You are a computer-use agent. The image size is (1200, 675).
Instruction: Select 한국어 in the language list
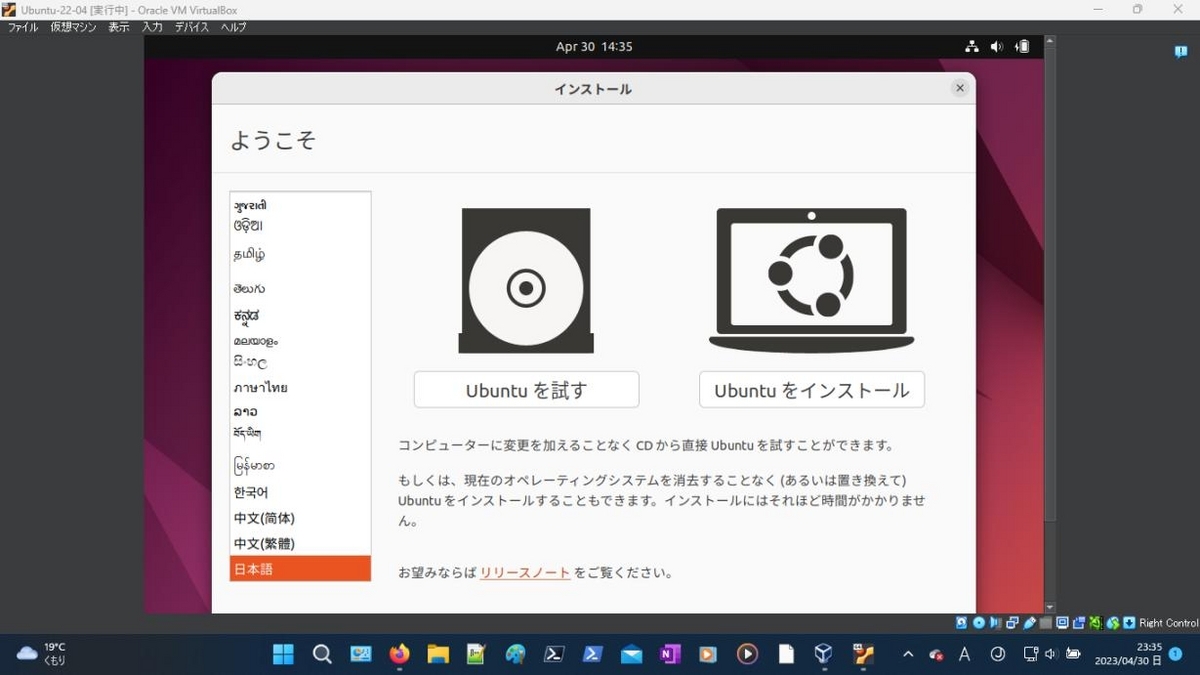(x=300, y=492)
